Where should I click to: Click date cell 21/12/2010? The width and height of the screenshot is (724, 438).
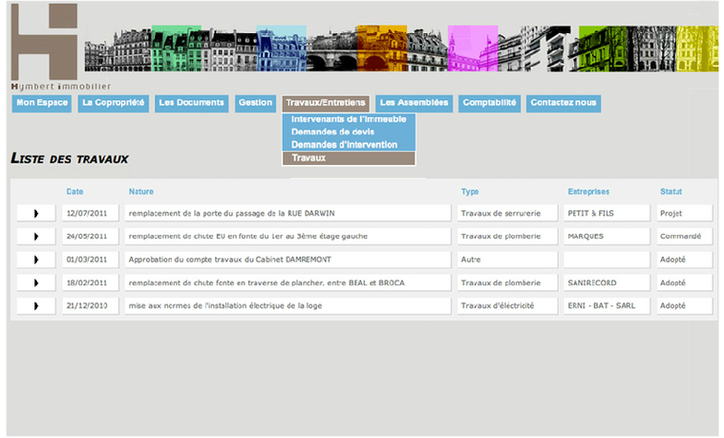click(90, 306)
